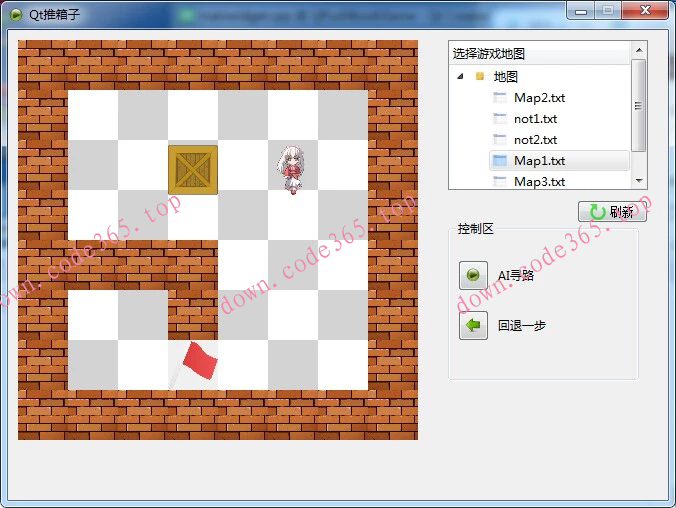Click the player character sprite

click(x=292, y=169)
